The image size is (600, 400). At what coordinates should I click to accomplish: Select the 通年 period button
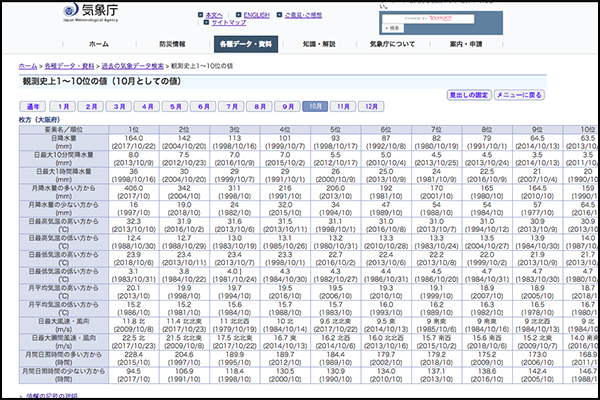(x=34, y=105)
